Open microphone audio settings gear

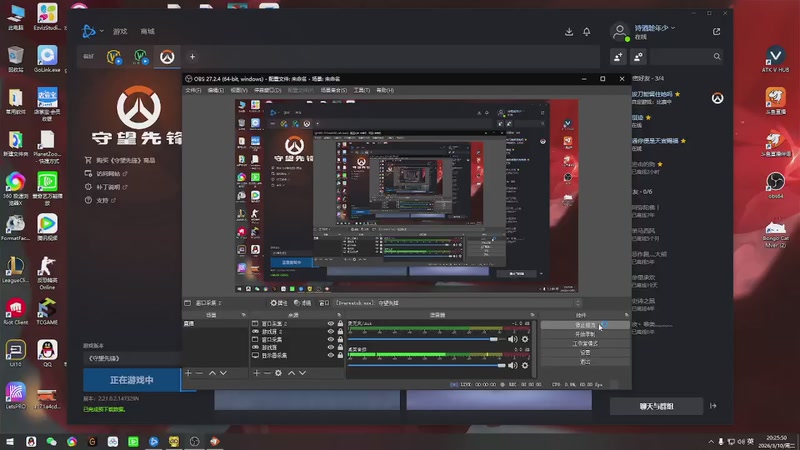point(525,339)
